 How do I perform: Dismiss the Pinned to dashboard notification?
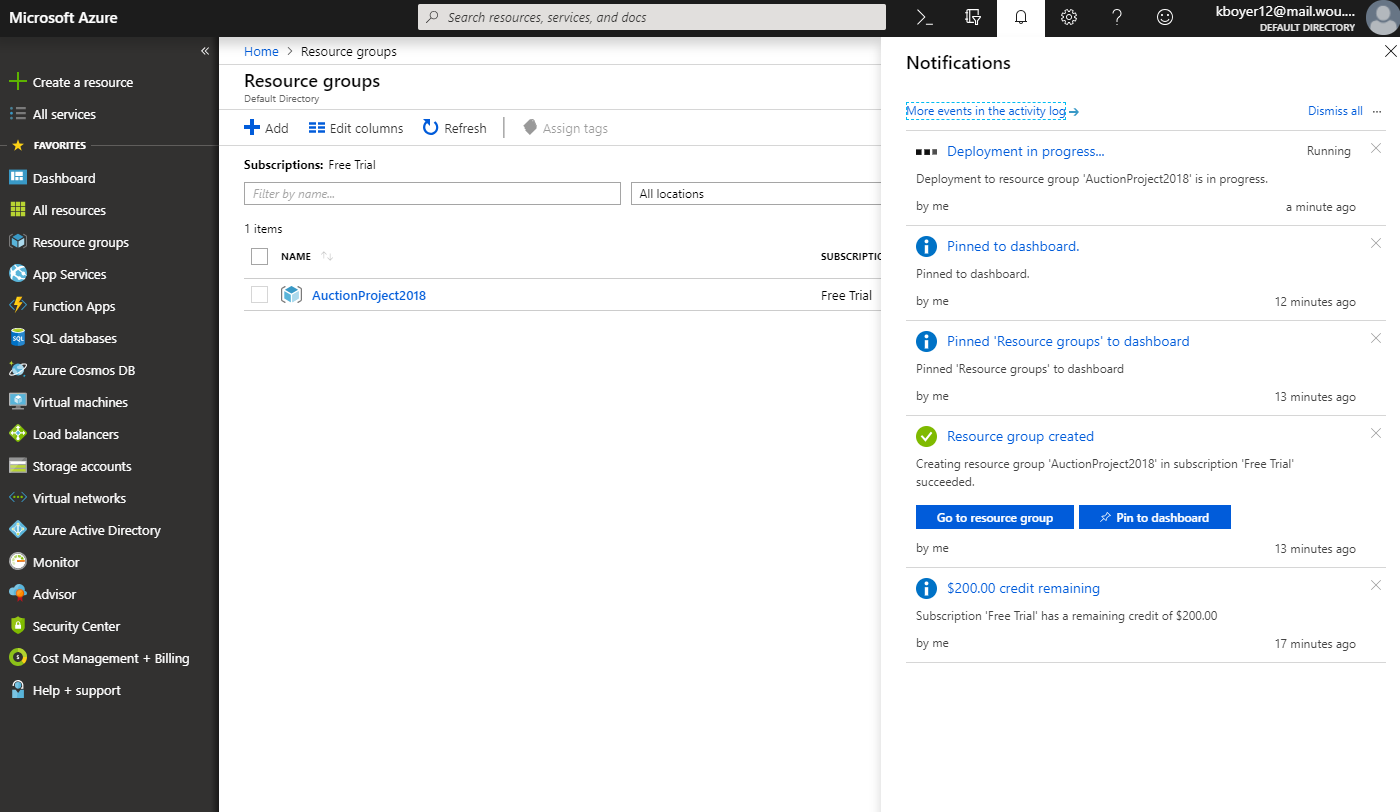click(1376, 243)
